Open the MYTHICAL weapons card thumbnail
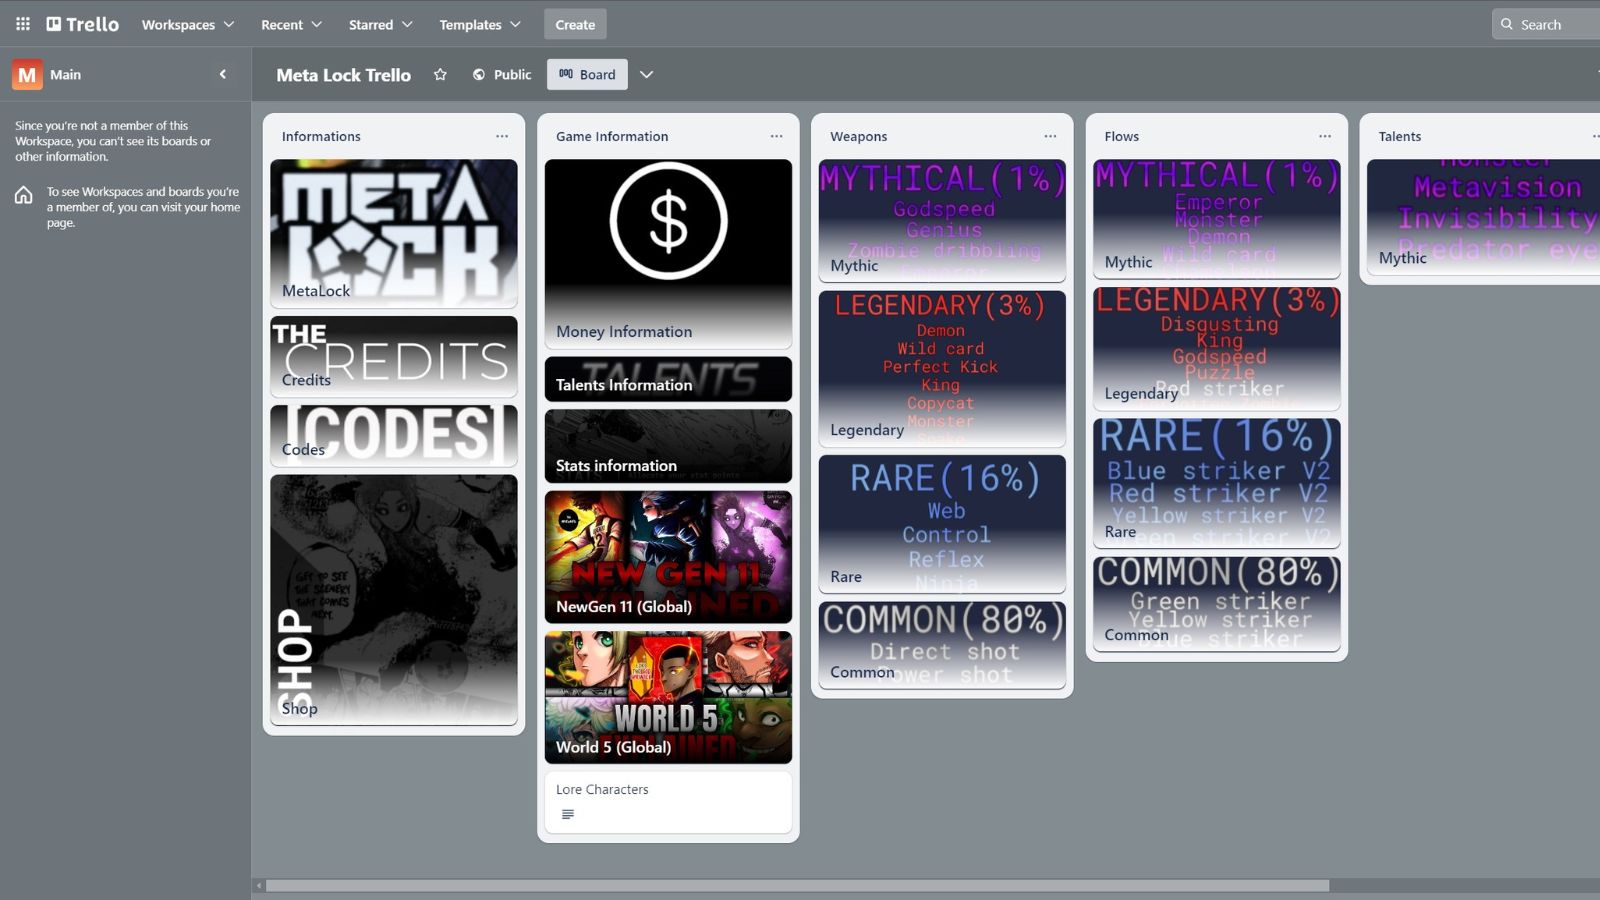The width and height of the screenshot is (1600, 900). click(x=941, y=220)
